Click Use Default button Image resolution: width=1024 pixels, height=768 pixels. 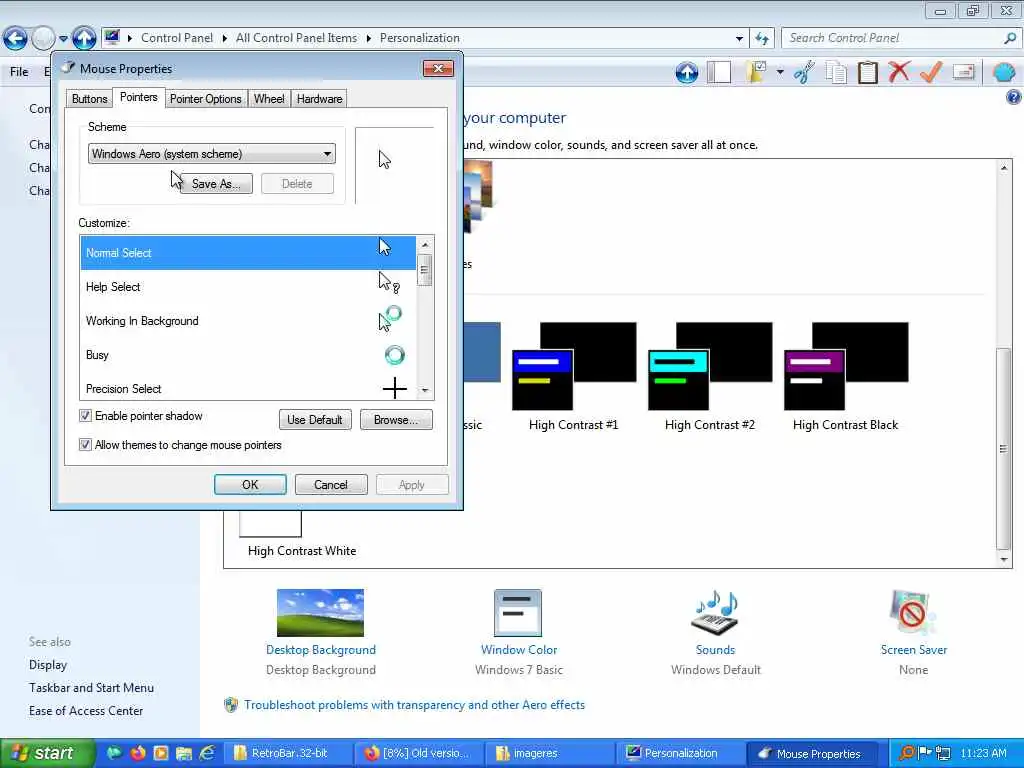point(315,419)
